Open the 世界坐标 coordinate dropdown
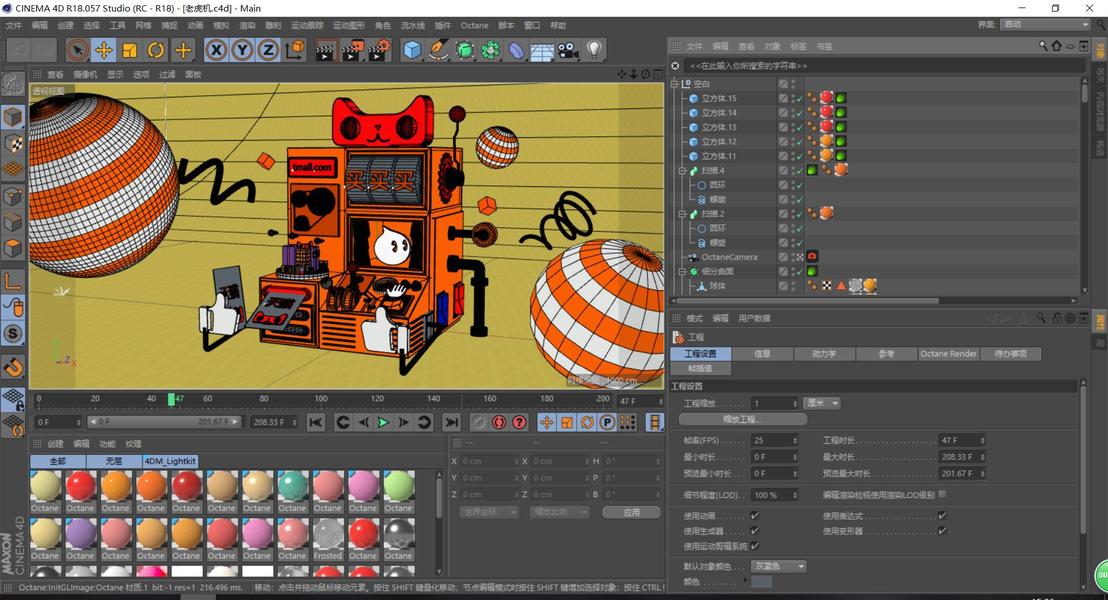The height and width of the screenshot is (600, 1108). pos(488,512)
